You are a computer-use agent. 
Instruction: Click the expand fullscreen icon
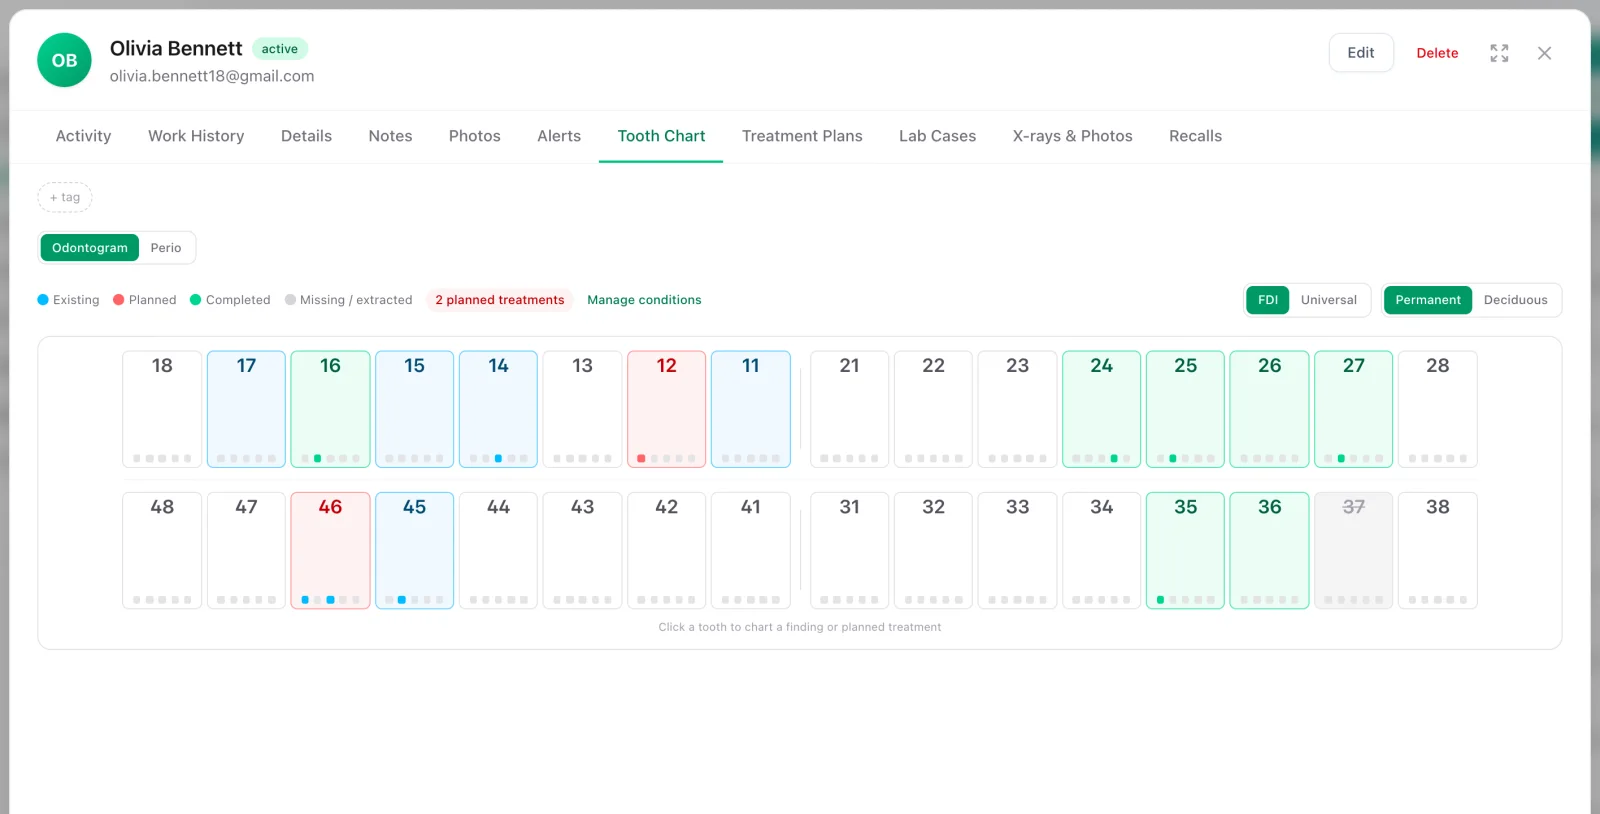point(1499,53)
